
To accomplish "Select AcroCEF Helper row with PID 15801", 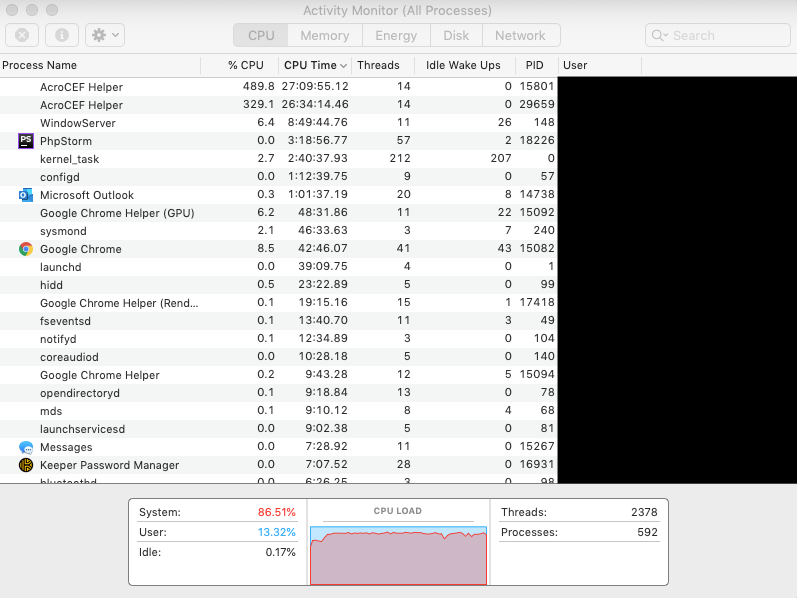I will point(279,86).
